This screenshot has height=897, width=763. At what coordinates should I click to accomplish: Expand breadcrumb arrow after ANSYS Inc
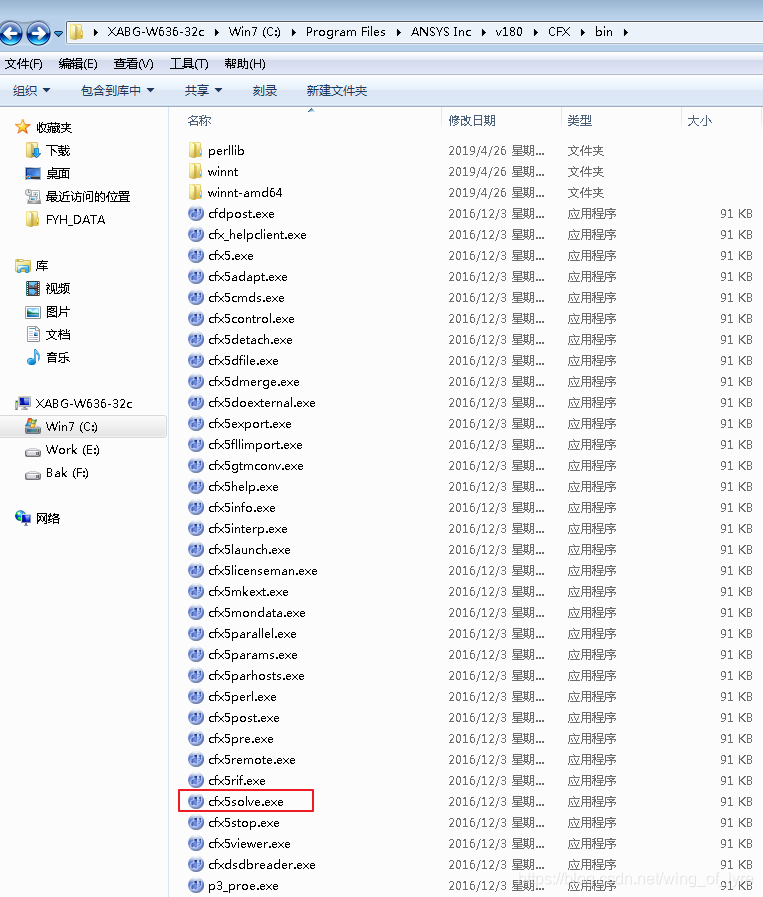[484, 33]
